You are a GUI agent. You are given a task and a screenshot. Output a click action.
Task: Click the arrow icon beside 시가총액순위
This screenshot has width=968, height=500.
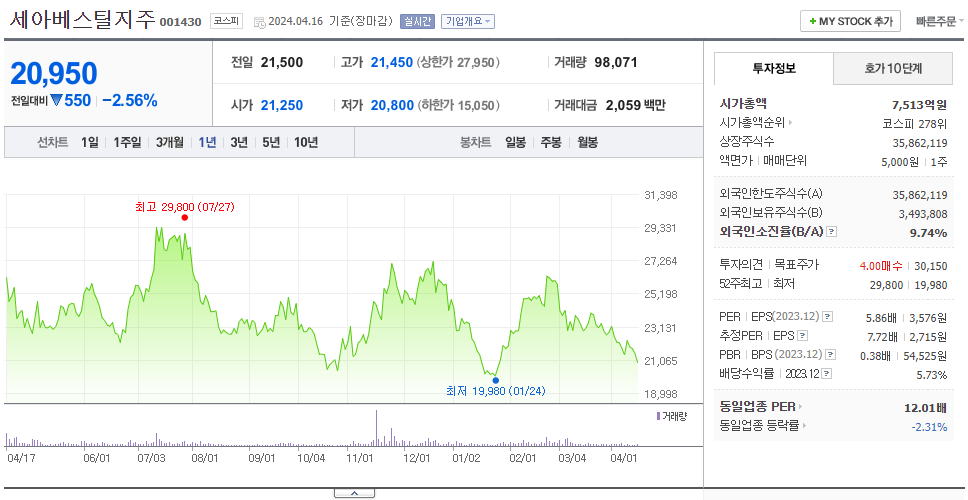click(790, 123)
